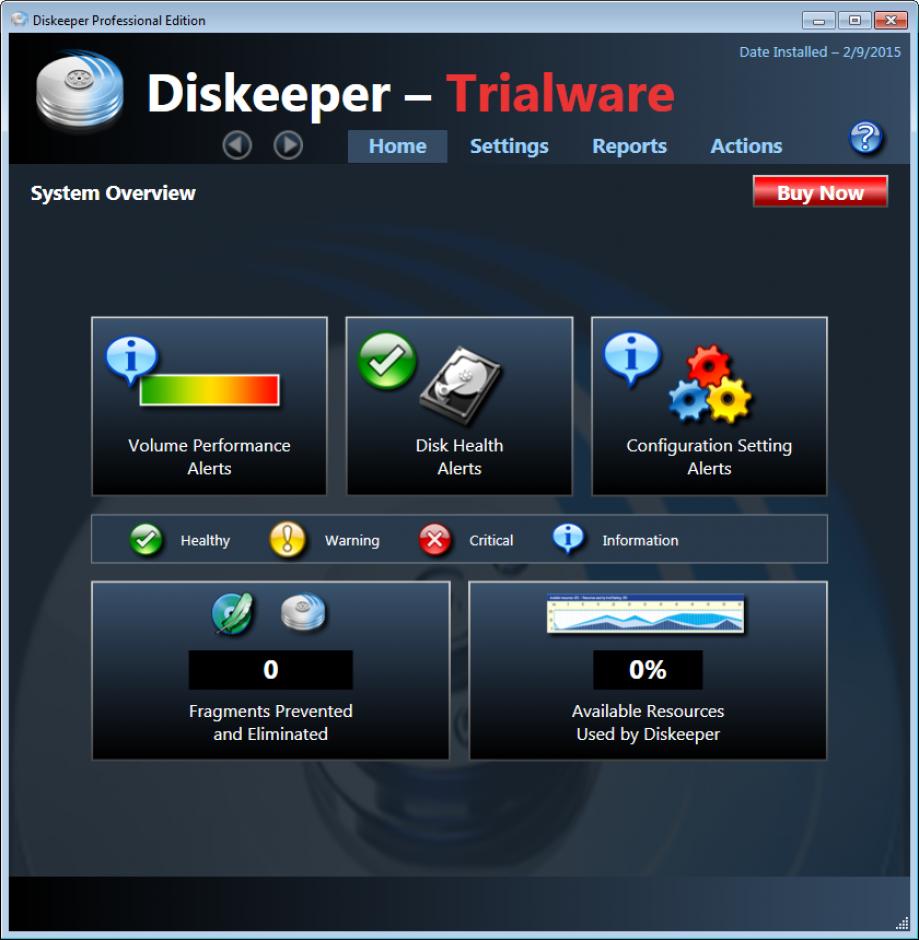
Task: Click the Critical legend label
Action: [x=491, y=540]
